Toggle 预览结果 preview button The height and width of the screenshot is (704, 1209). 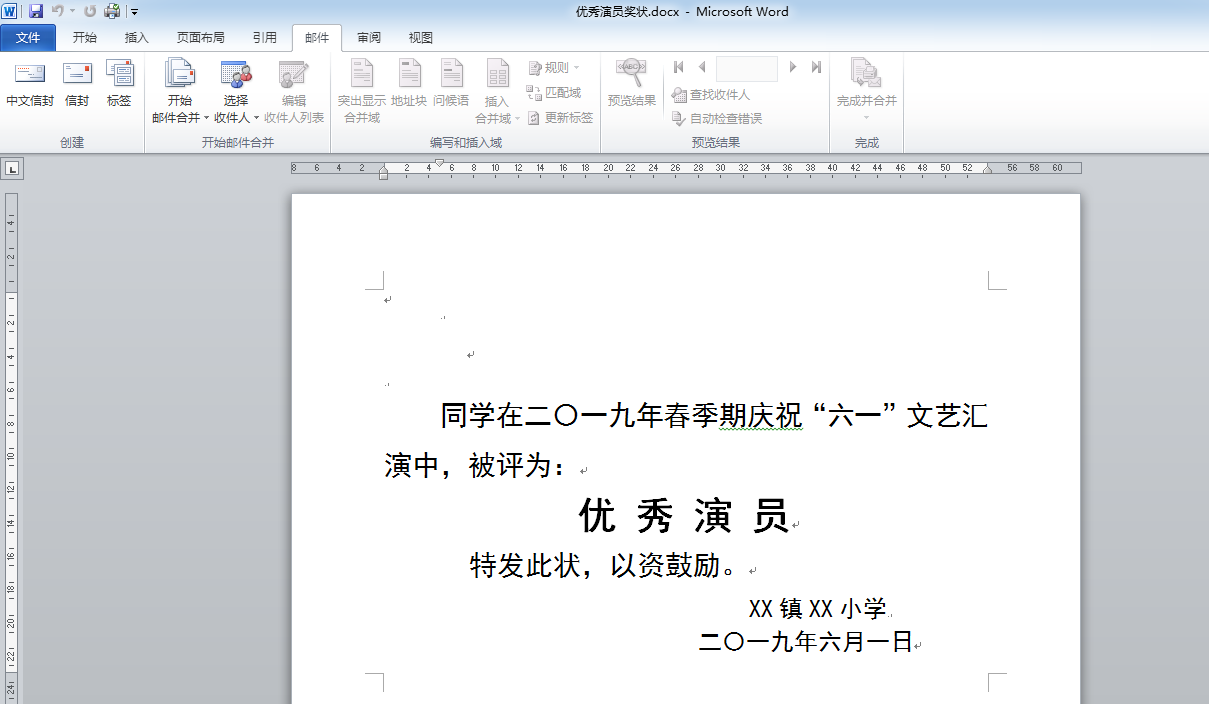point(632,84)
